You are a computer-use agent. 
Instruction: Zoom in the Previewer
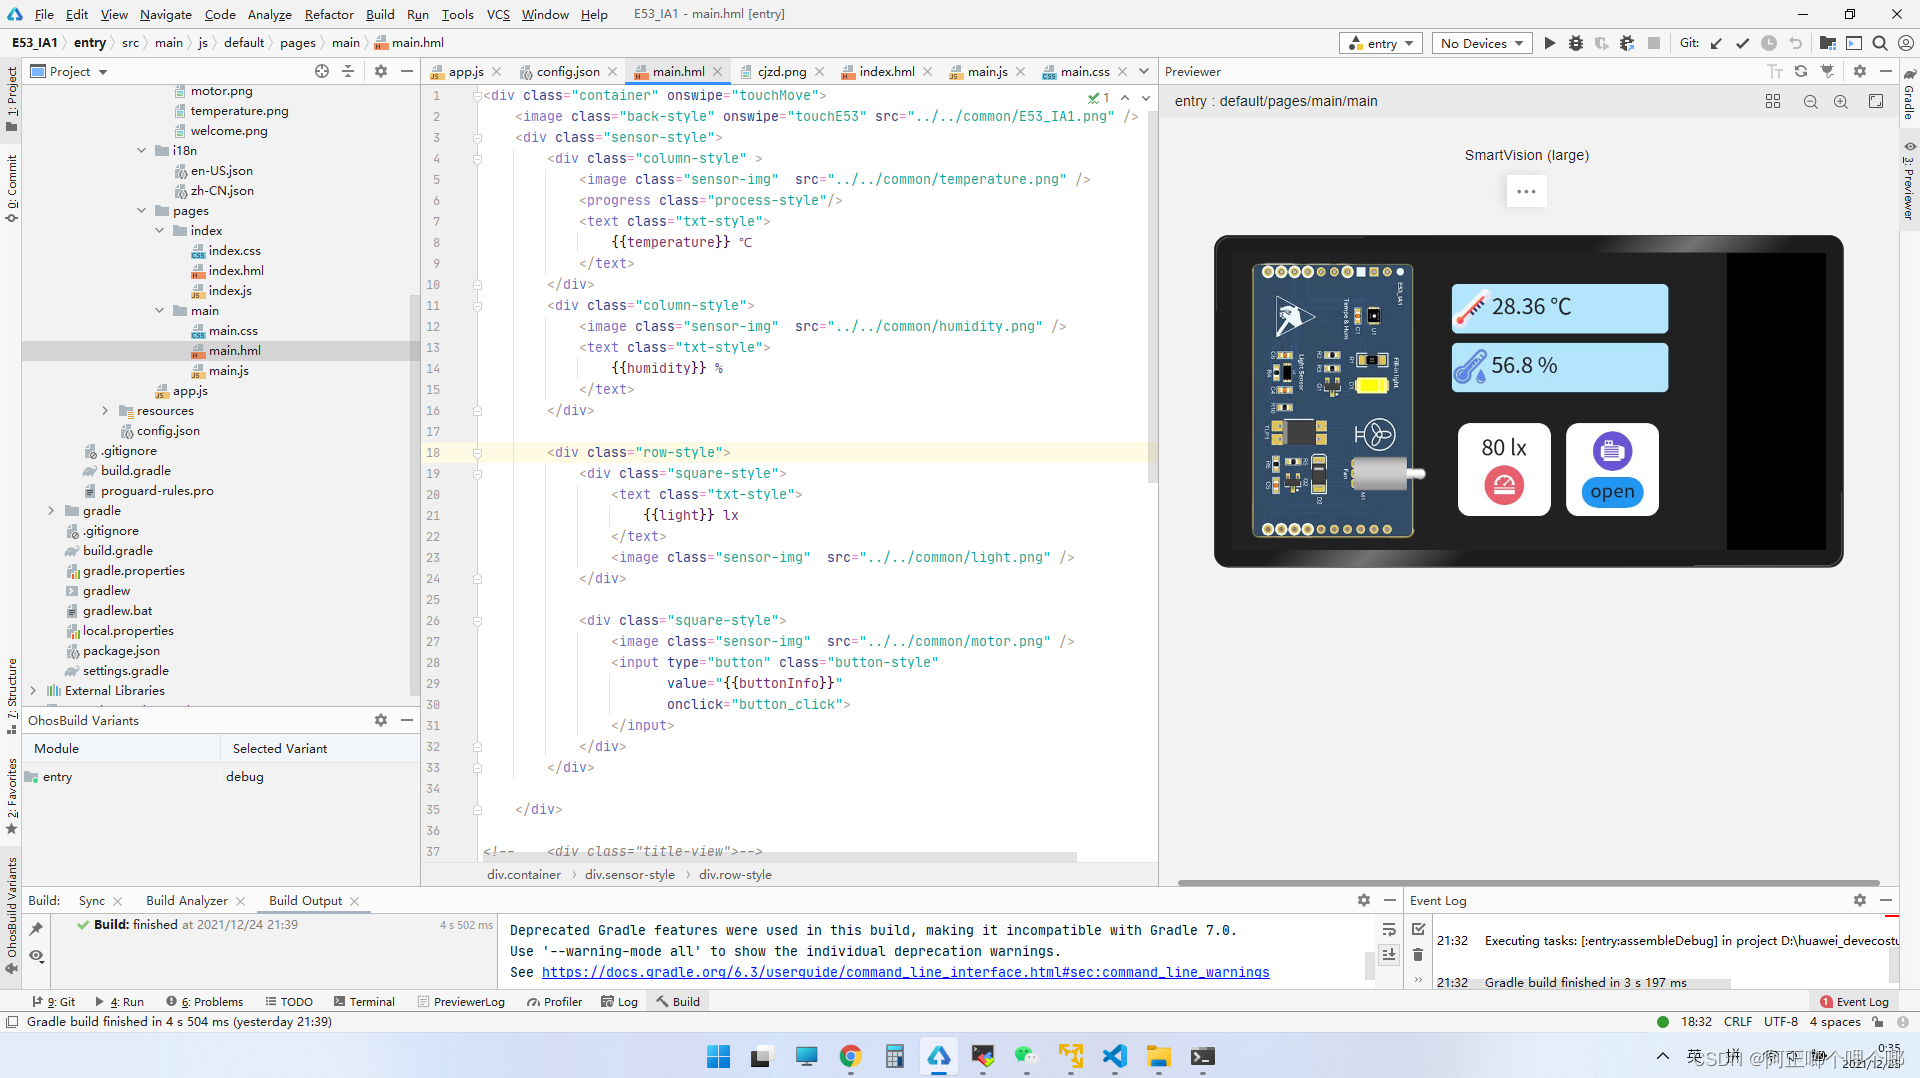coord(1841,101)
